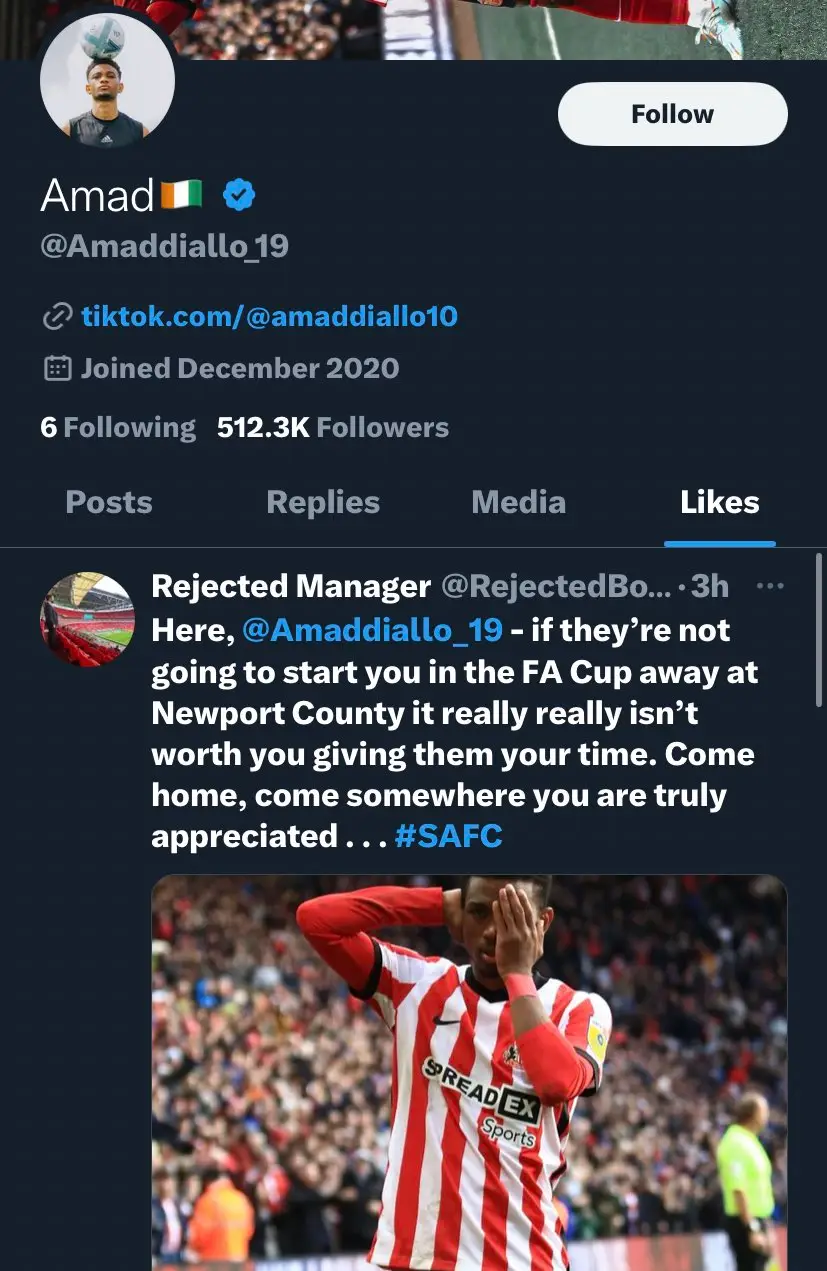The height and width of the screenshot is (1271, 827).
Task: Open the tiktok.com/@amaddiallo10 link
Action: tap(269, 317)
